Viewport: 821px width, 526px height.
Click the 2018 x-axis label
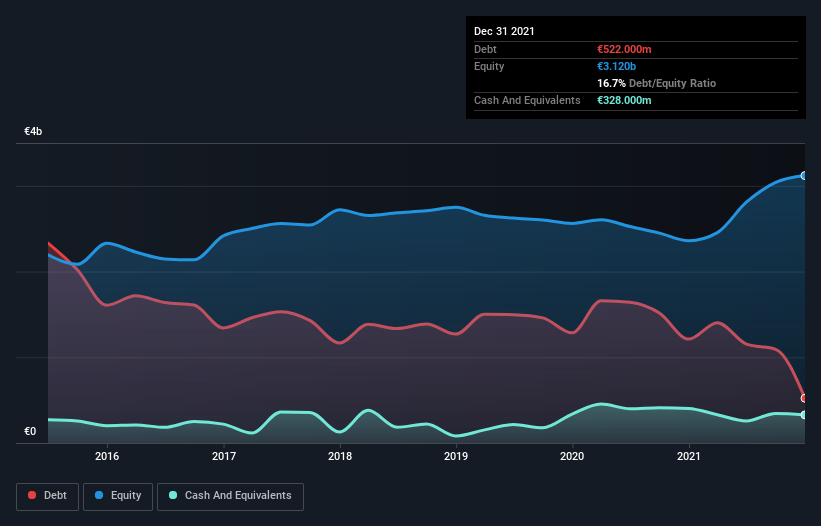coord(340,456)
